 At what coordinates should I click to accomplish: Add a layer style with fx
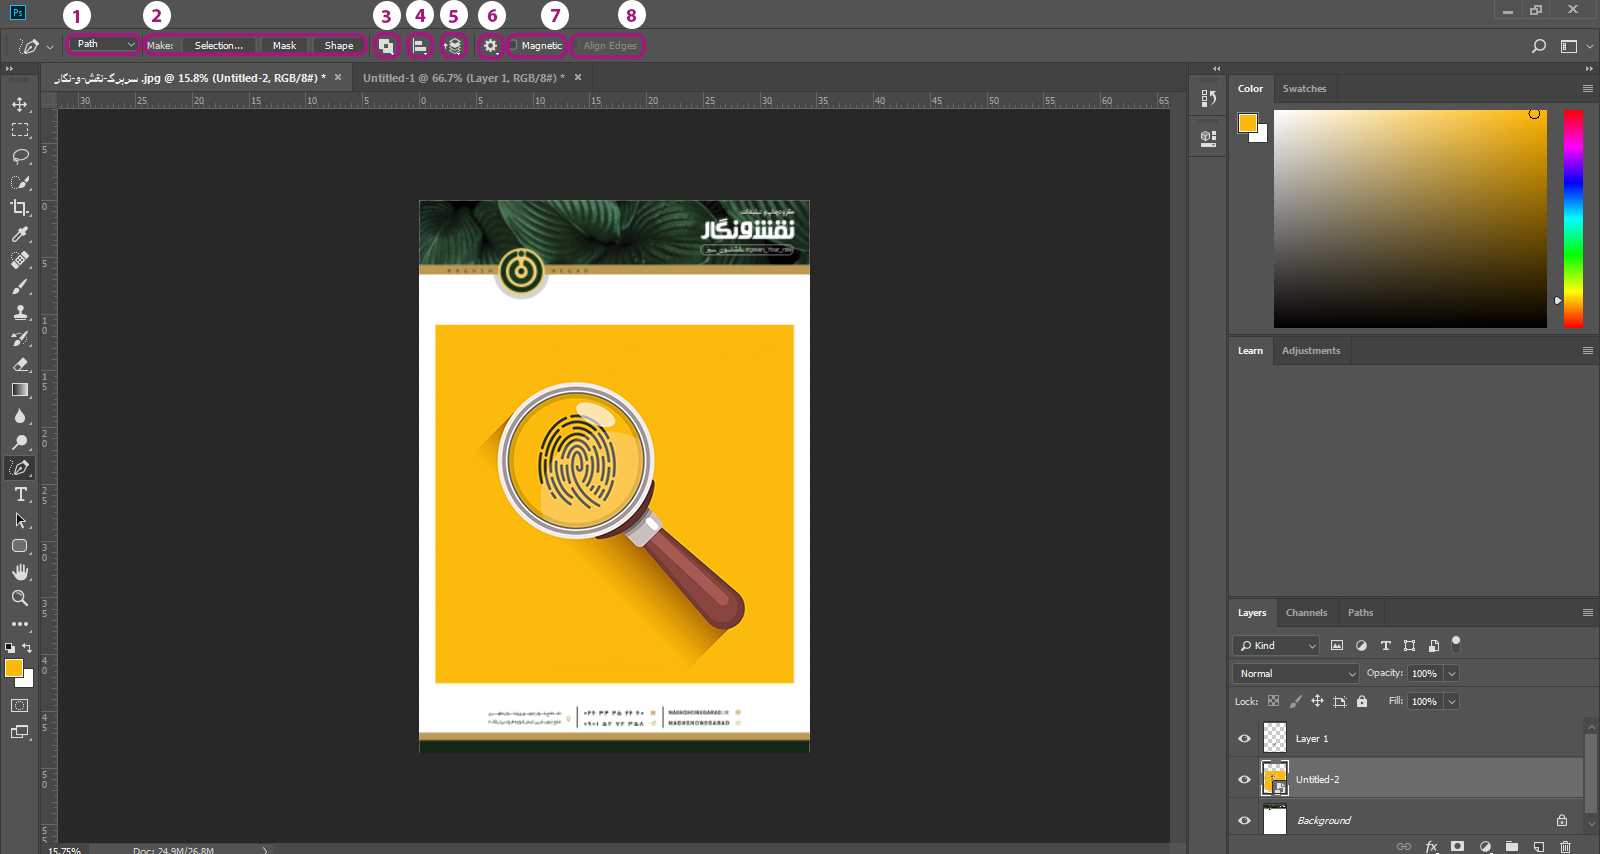click(1431, 847)
